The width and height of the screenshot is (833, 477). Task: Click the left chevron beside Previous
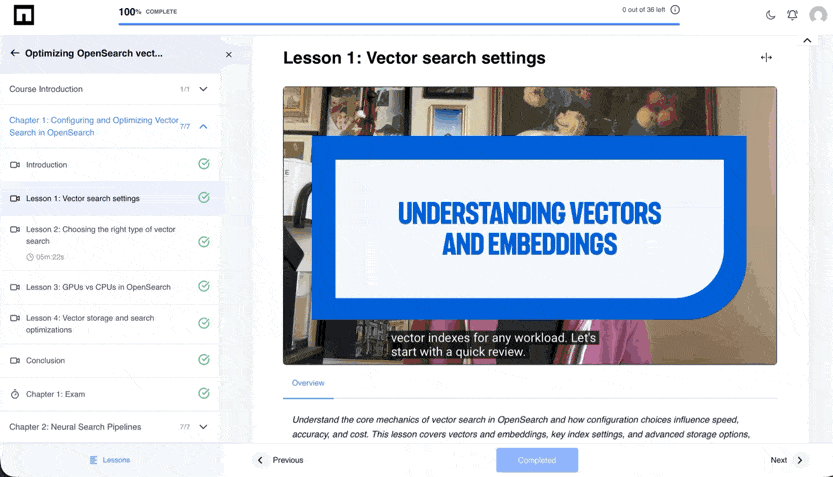click(260, 460)
